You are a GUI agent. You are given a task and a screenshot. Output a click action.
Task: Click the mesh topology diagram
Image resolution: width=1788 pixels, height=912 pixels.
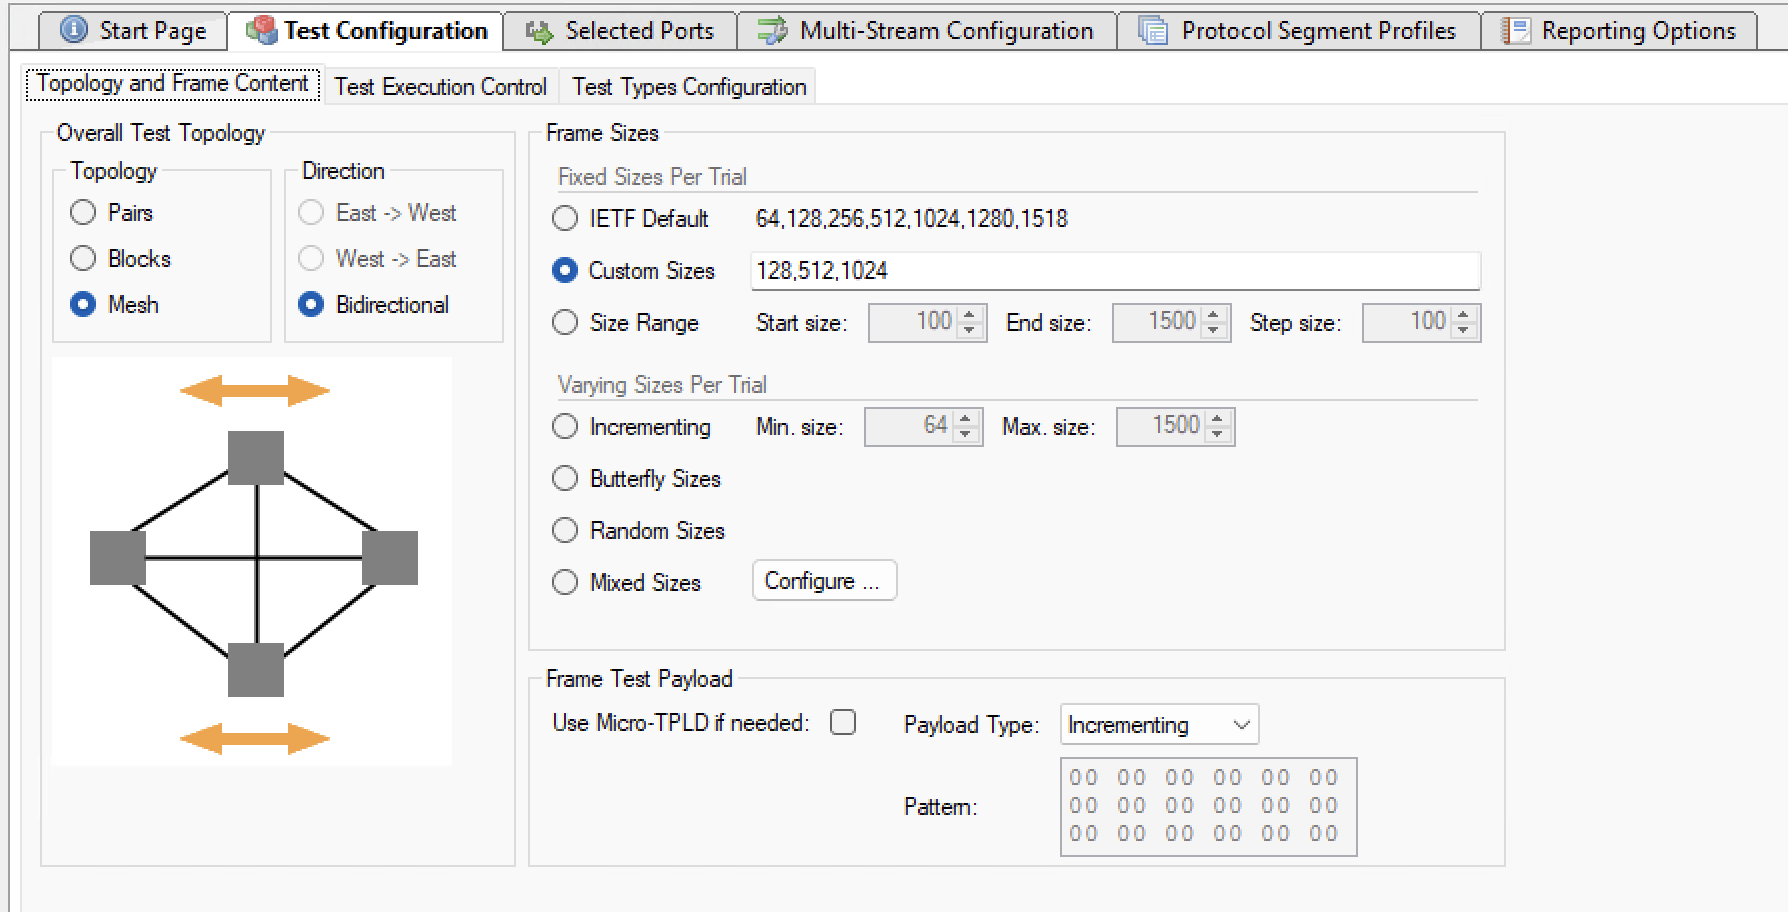(x=252, y=562)
